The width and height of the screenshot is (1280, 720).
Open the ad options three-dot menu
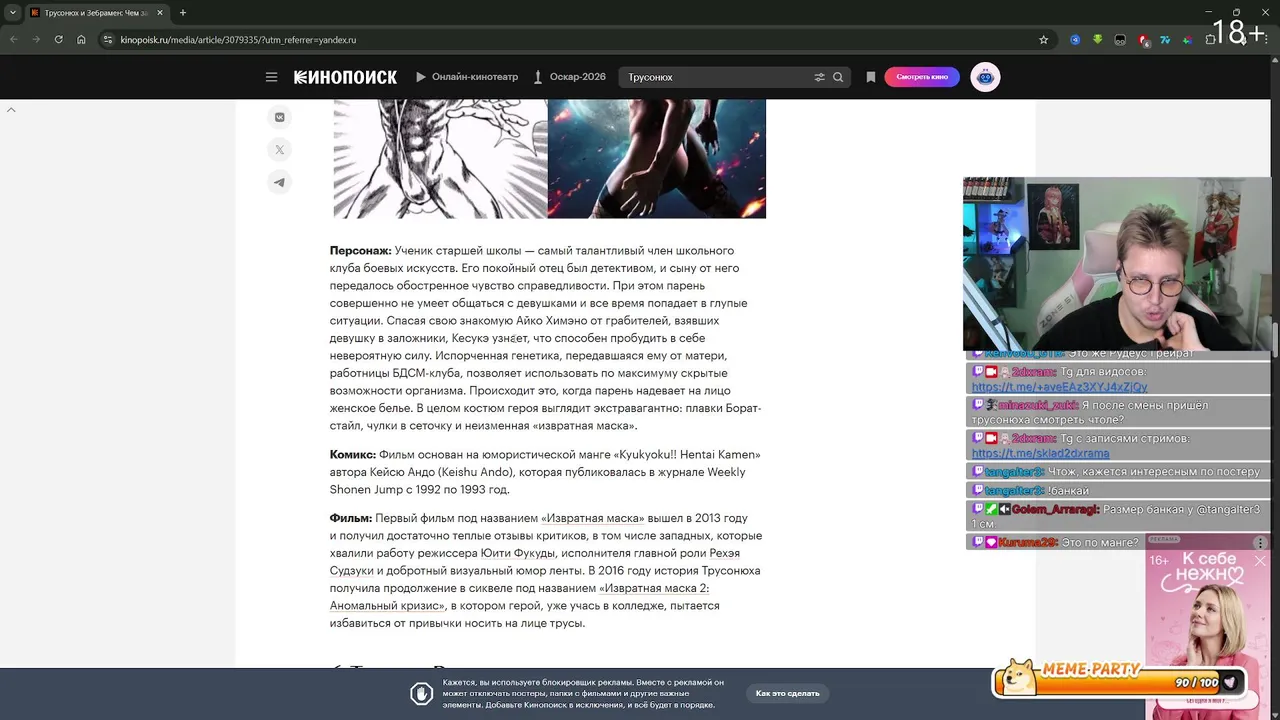tap(1260, 543)
